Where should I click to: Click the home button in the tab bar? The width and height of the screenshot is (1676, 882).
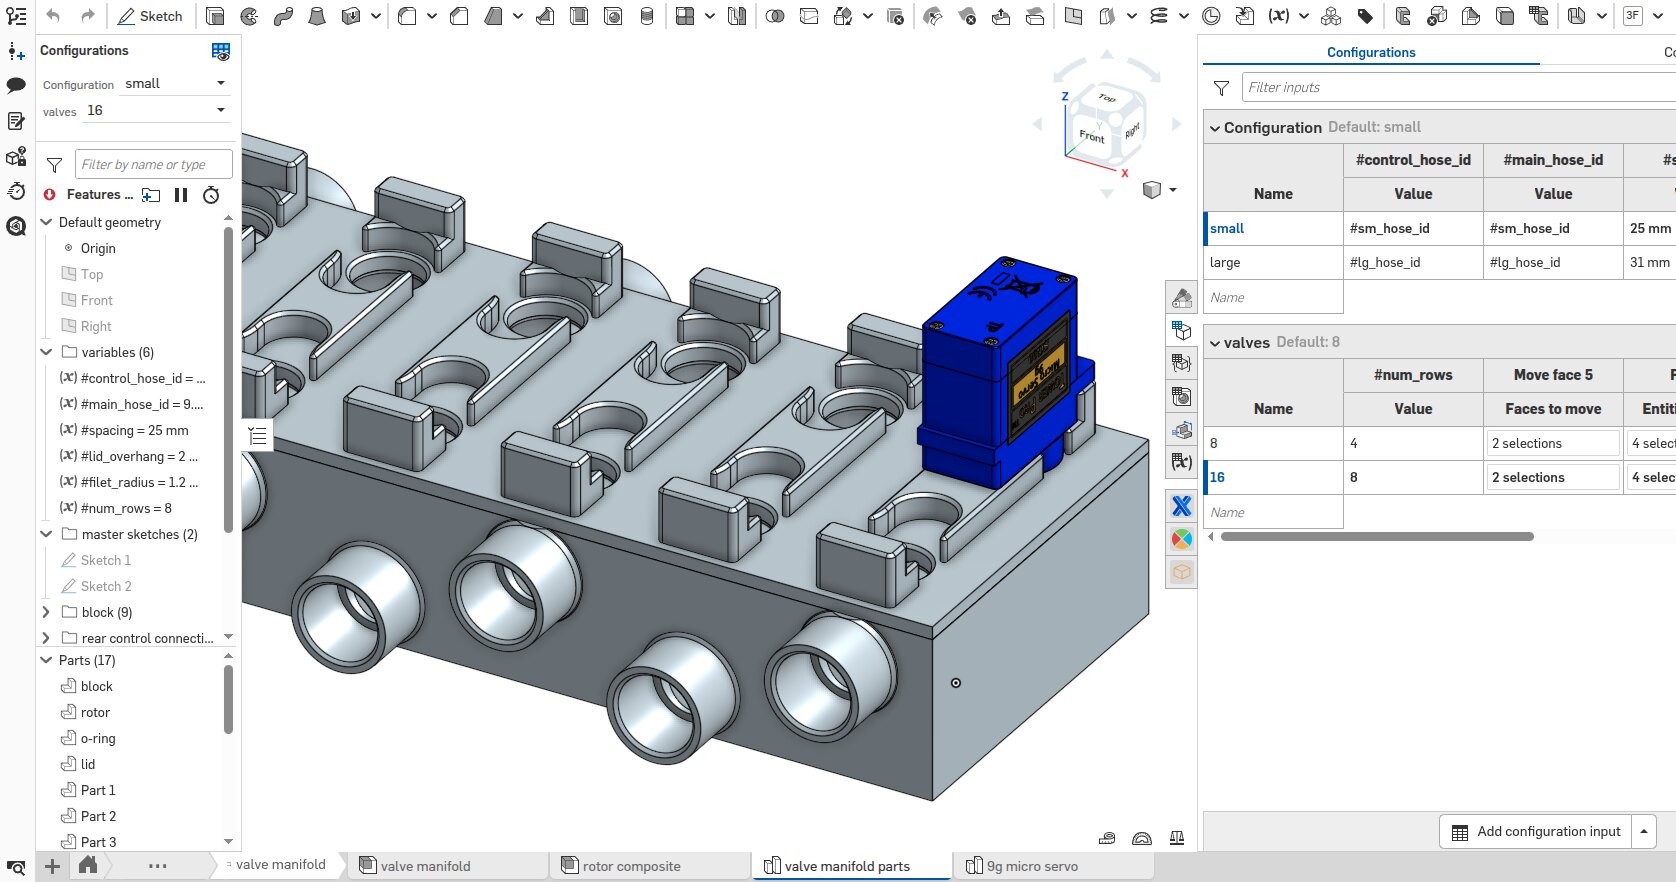tap(88, 866)
